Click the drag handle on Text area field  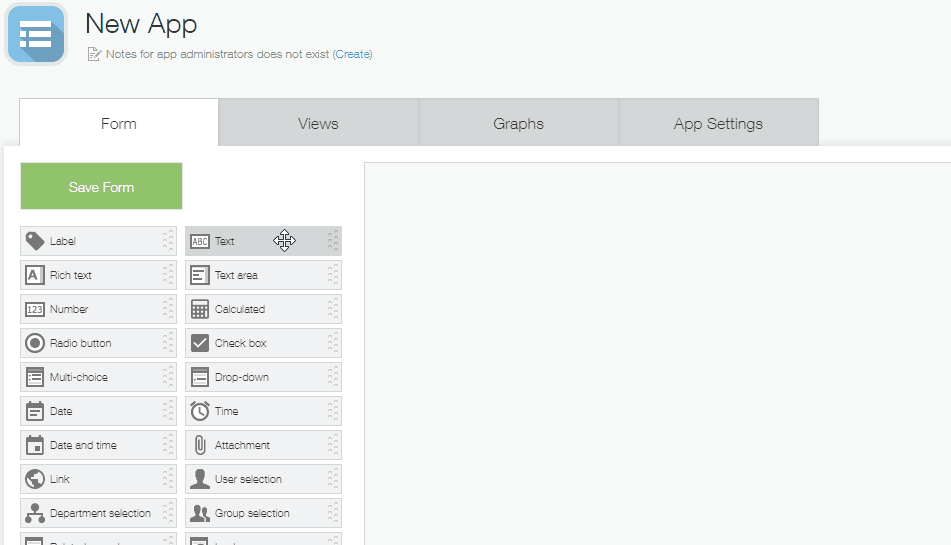click(333, 275)
